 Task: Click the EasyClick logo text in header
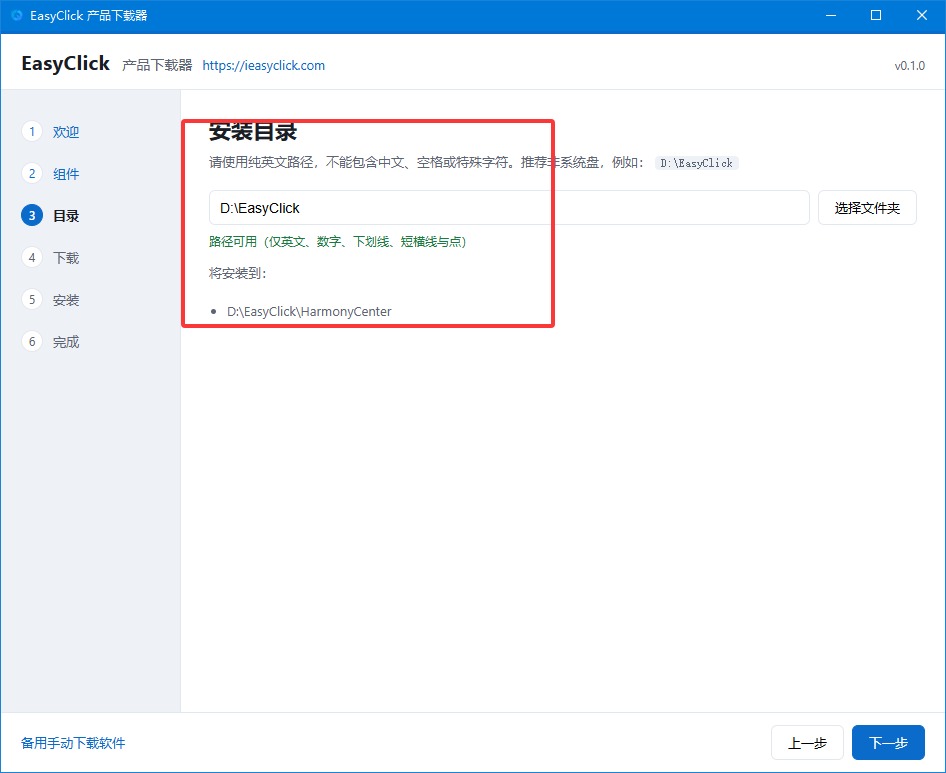click(66, 63)
